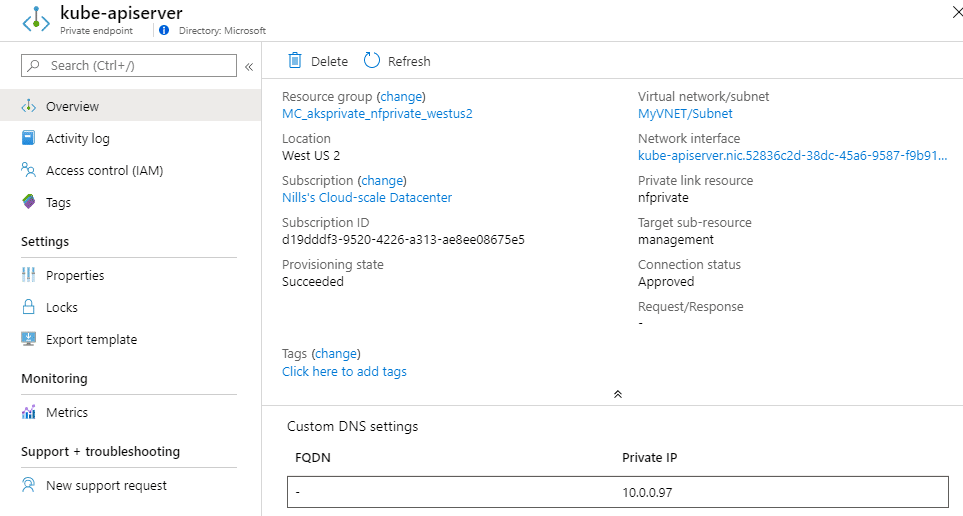The width and height of the screenshot is (963, 516).
Task: Close the kube-apiserver blade
Action: coord(957,12)
